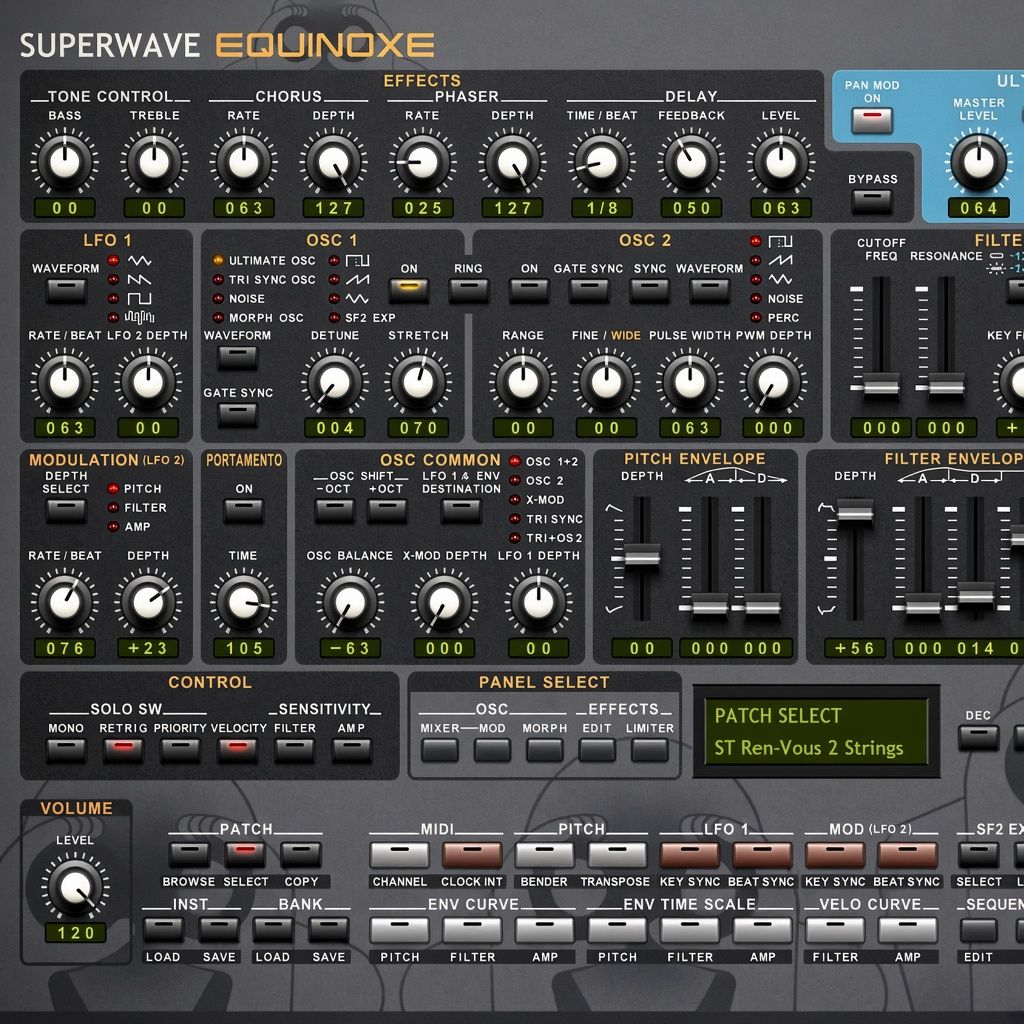Click the Patch Copy button
The image size is (1024, 1024).
(x=301, y=855)
